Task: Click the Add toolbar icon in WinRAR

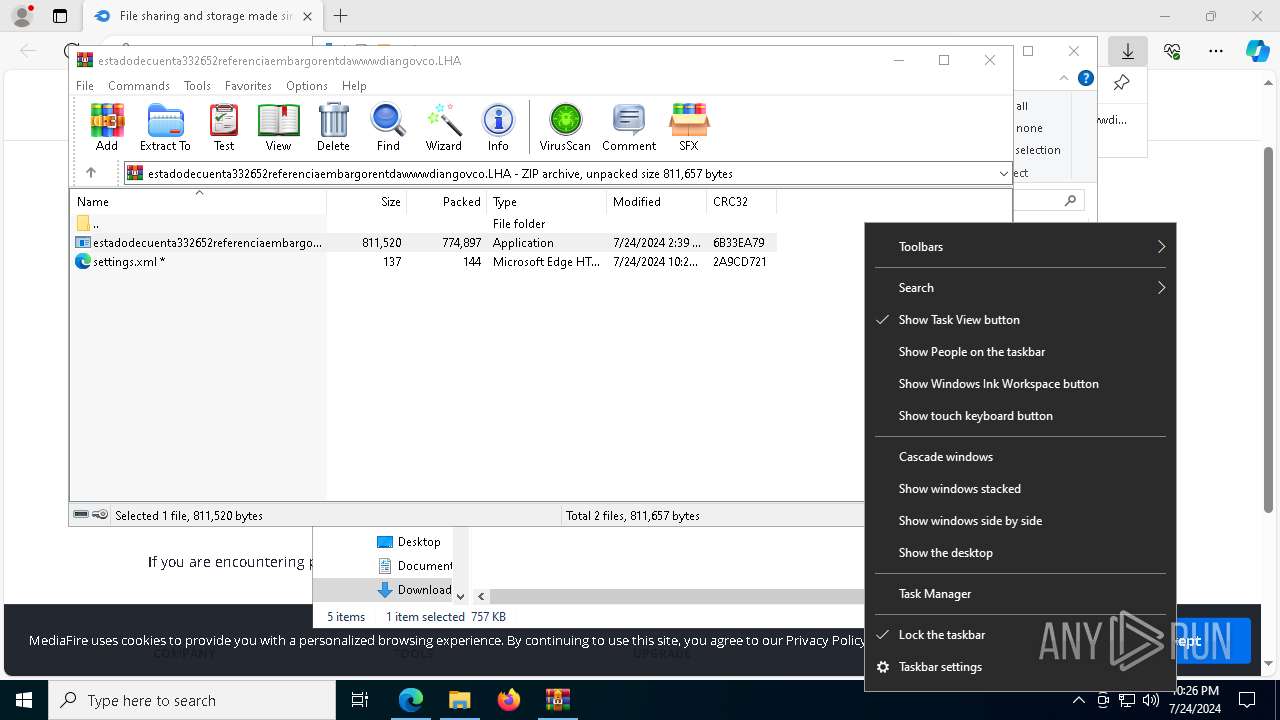Action: click(107, 127)
